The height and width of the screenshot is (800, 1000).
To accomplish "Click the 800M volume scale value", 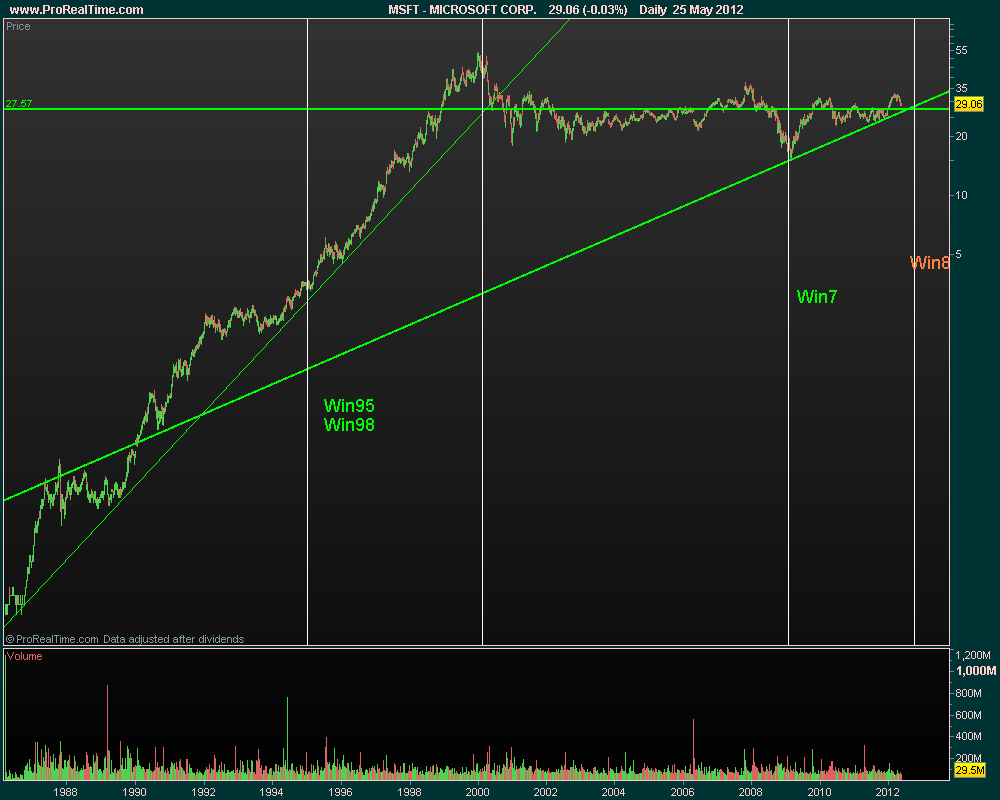I will point(969,693).
